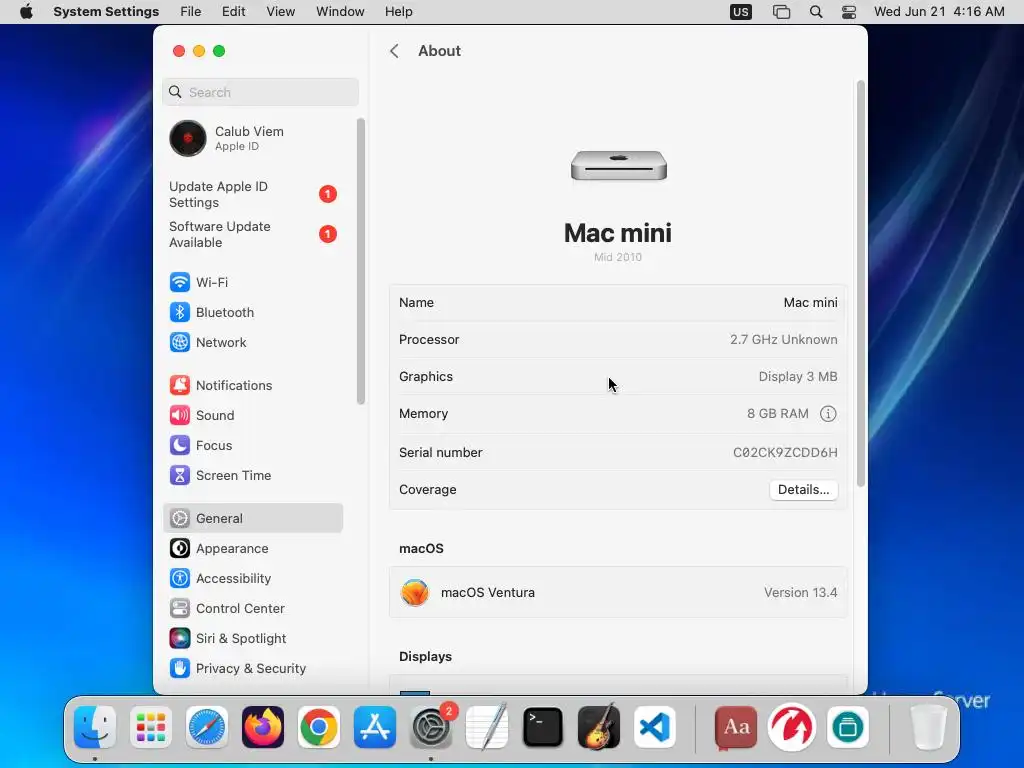Open the Appearance sidebar icon
The width and height of the screenshot is (1024, 768).
point(180,549)
